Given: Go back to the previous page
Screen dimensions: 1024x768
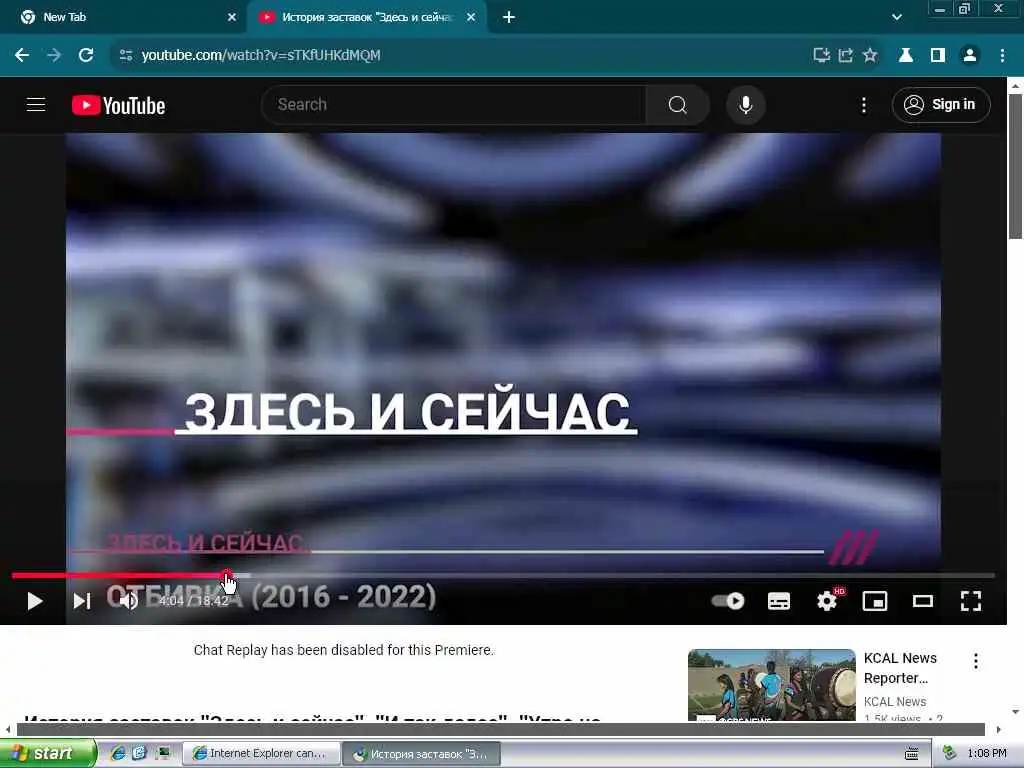Looking at the screenshot, I should pyautogui.click(x=22, y=56).
